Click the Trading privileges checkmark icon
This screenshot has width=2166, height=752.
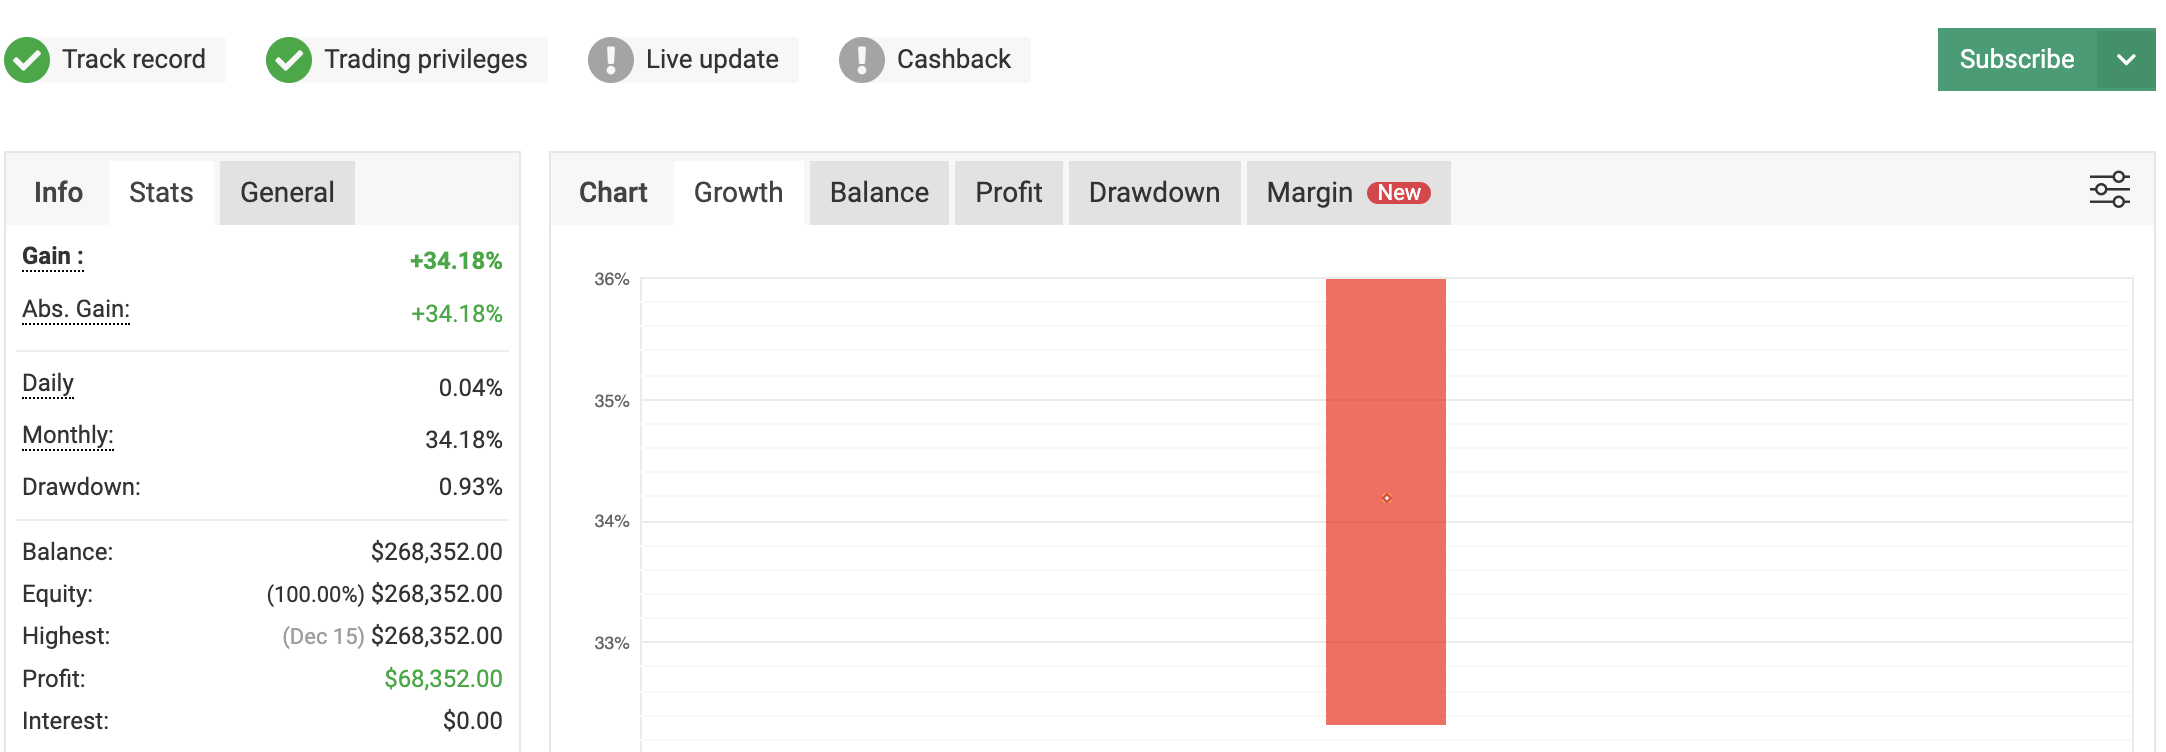289,60
